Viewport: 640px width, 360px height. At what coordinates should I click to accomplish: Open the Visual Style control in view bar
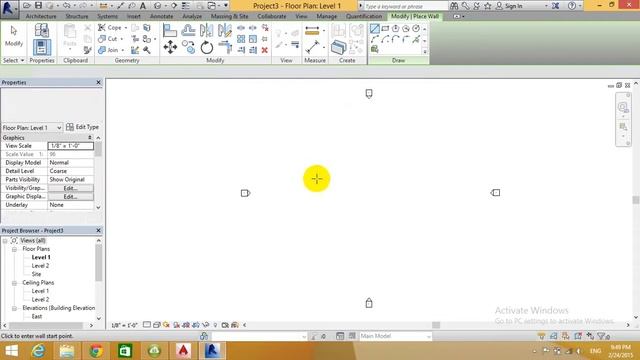[157, 325]
